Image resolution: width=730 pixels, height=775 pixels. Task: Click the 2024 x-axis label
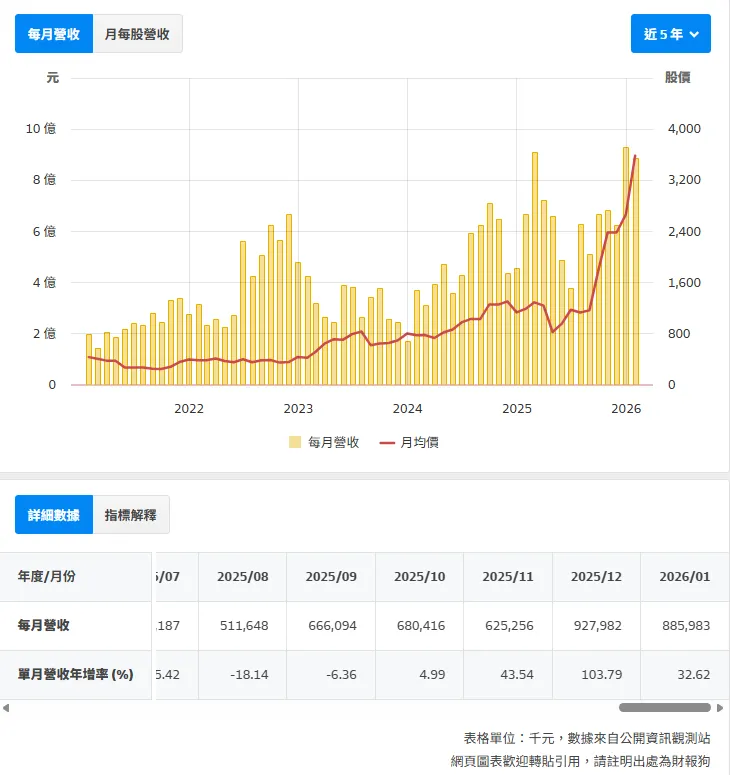point(407,409)
